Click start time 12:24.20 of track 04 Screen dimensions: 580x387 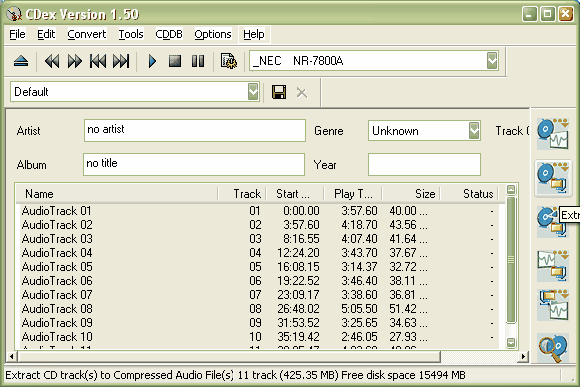[298, 253]
